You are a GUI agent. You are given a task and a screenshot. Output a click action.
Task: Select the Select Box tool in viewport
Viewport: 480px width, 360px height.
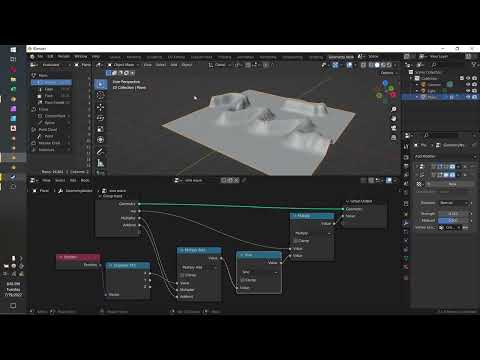click(x=100, y=84)
